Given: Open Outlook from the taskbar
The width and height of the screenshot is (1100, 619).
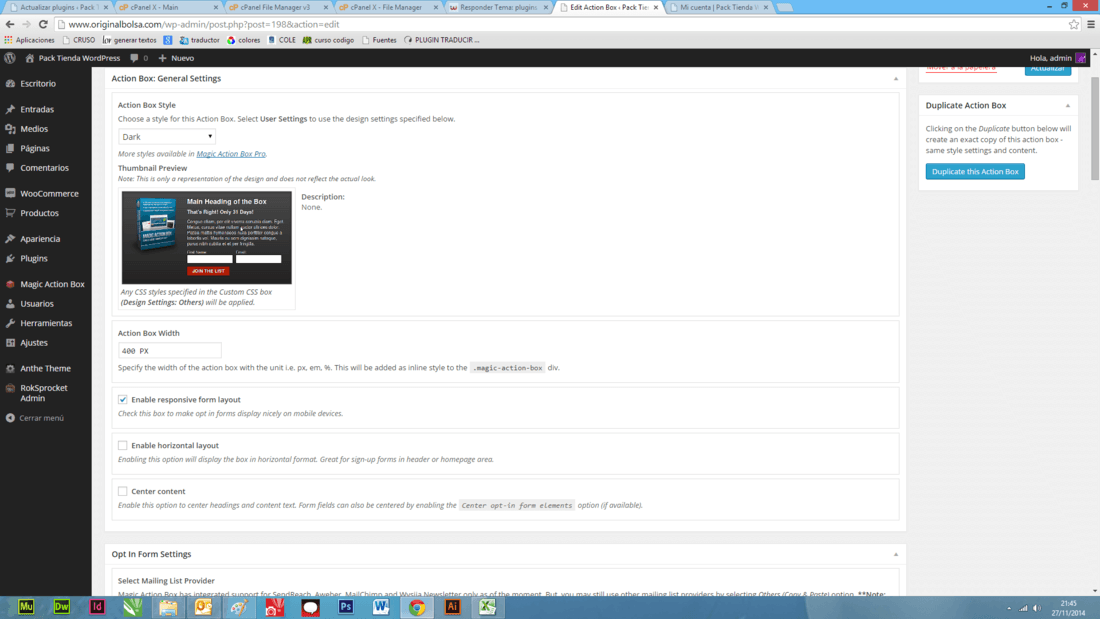Looking at the screenshot, I should pyautogui.click(x=203, y=606).
